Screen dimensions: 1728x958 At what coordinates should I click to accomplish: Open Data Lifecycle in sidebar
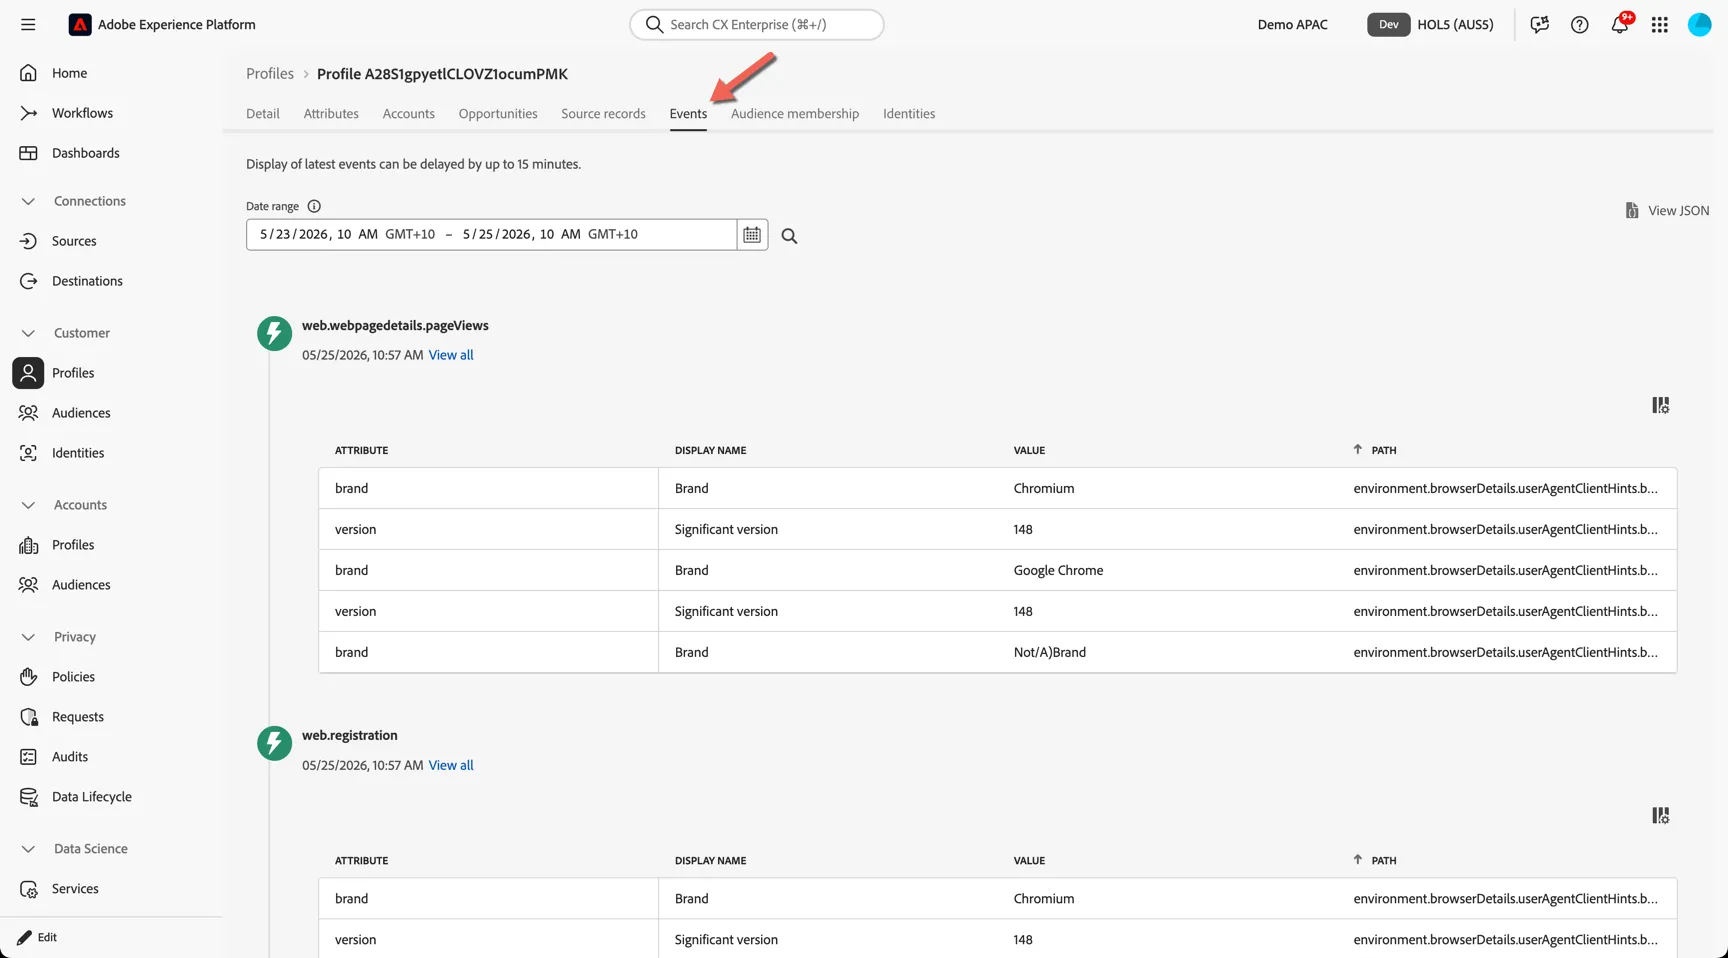click(91, 797)
